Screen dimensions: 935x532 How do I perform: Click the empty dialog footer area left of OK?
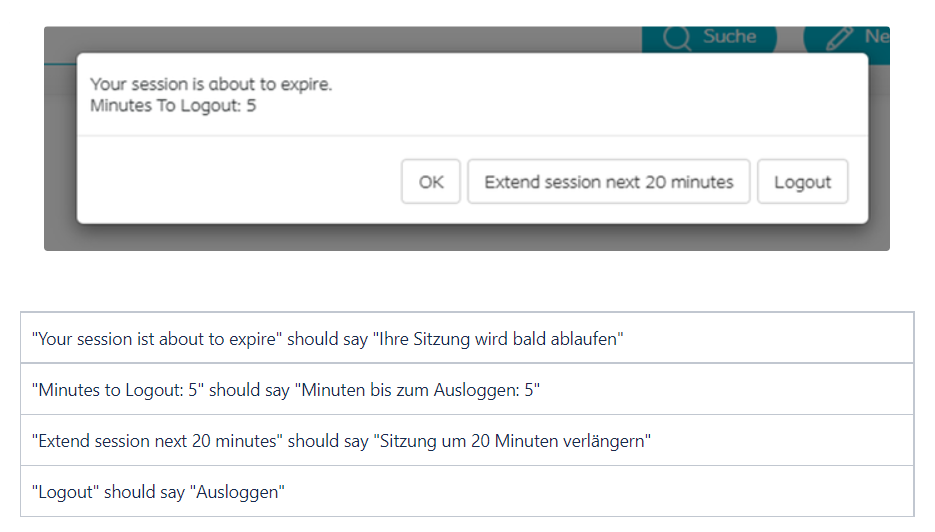click(239, 181)
